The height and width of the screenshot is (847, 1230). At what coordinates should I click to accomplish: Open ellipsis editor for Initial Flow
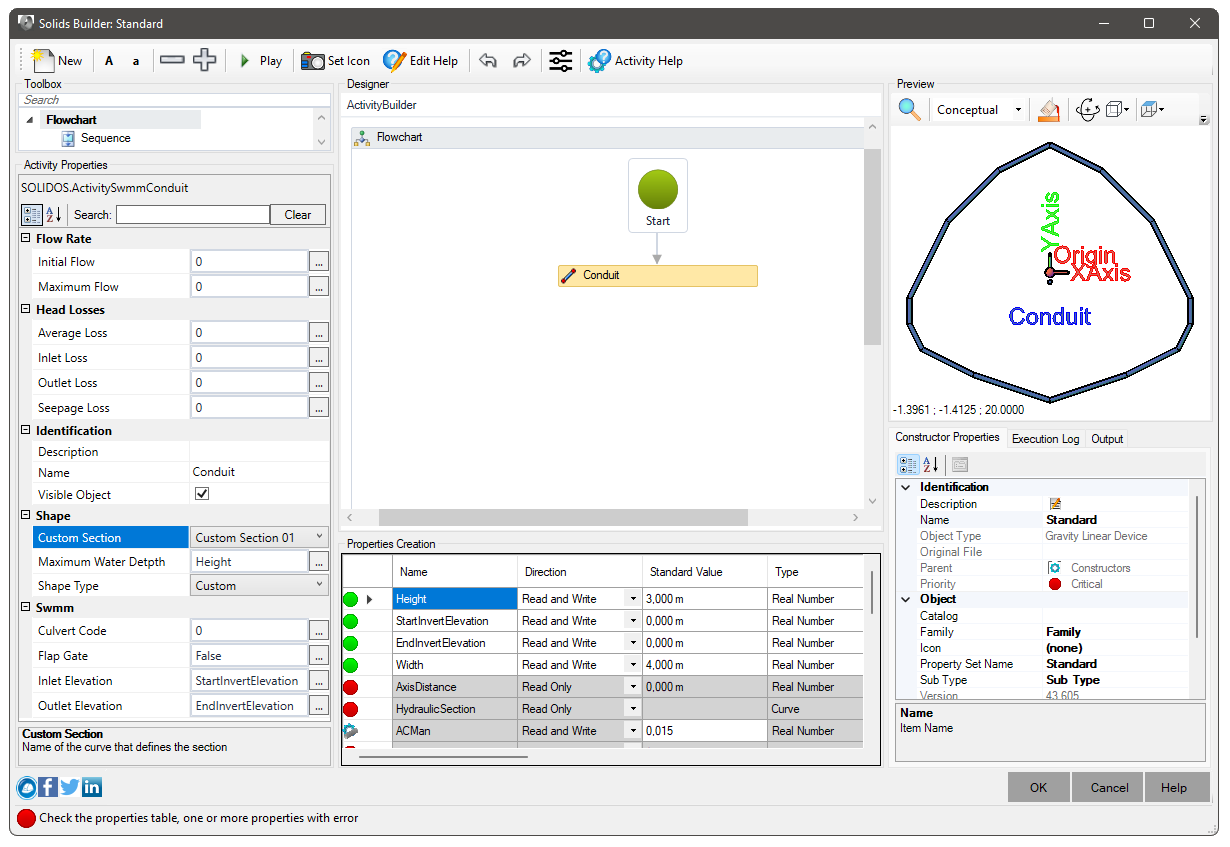pos(319,262)
